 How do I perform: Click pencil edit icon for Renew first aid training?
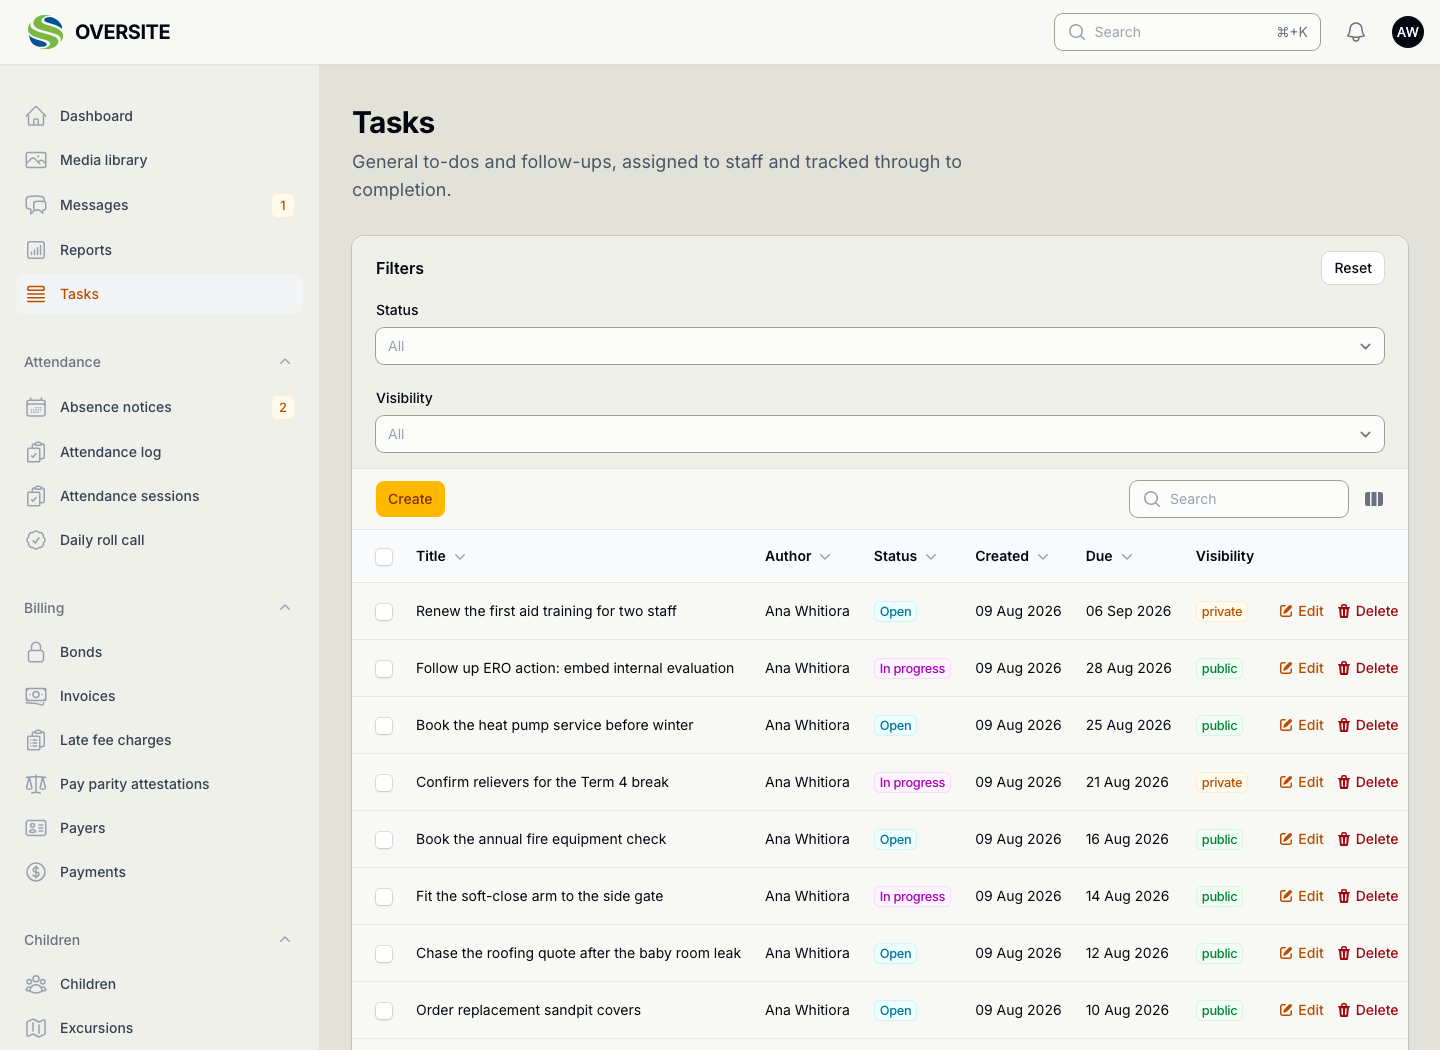coord(1286,611)
